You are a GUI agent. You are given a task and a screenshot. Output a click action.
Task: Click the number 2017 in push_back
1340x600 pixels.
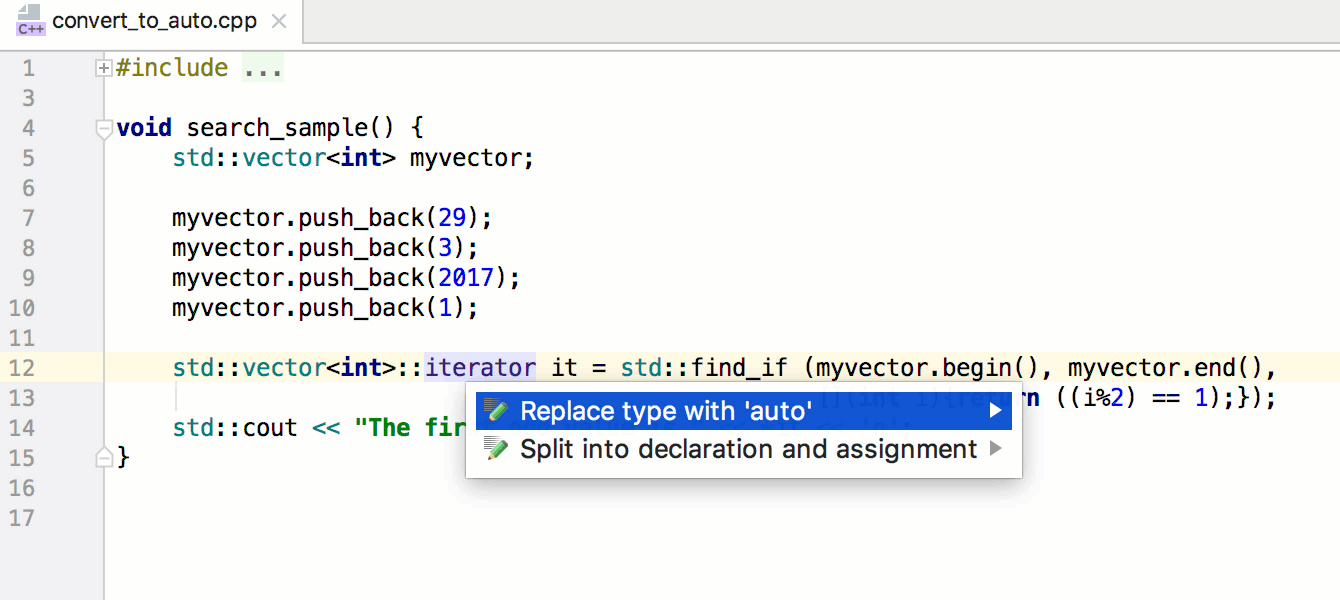467,278
